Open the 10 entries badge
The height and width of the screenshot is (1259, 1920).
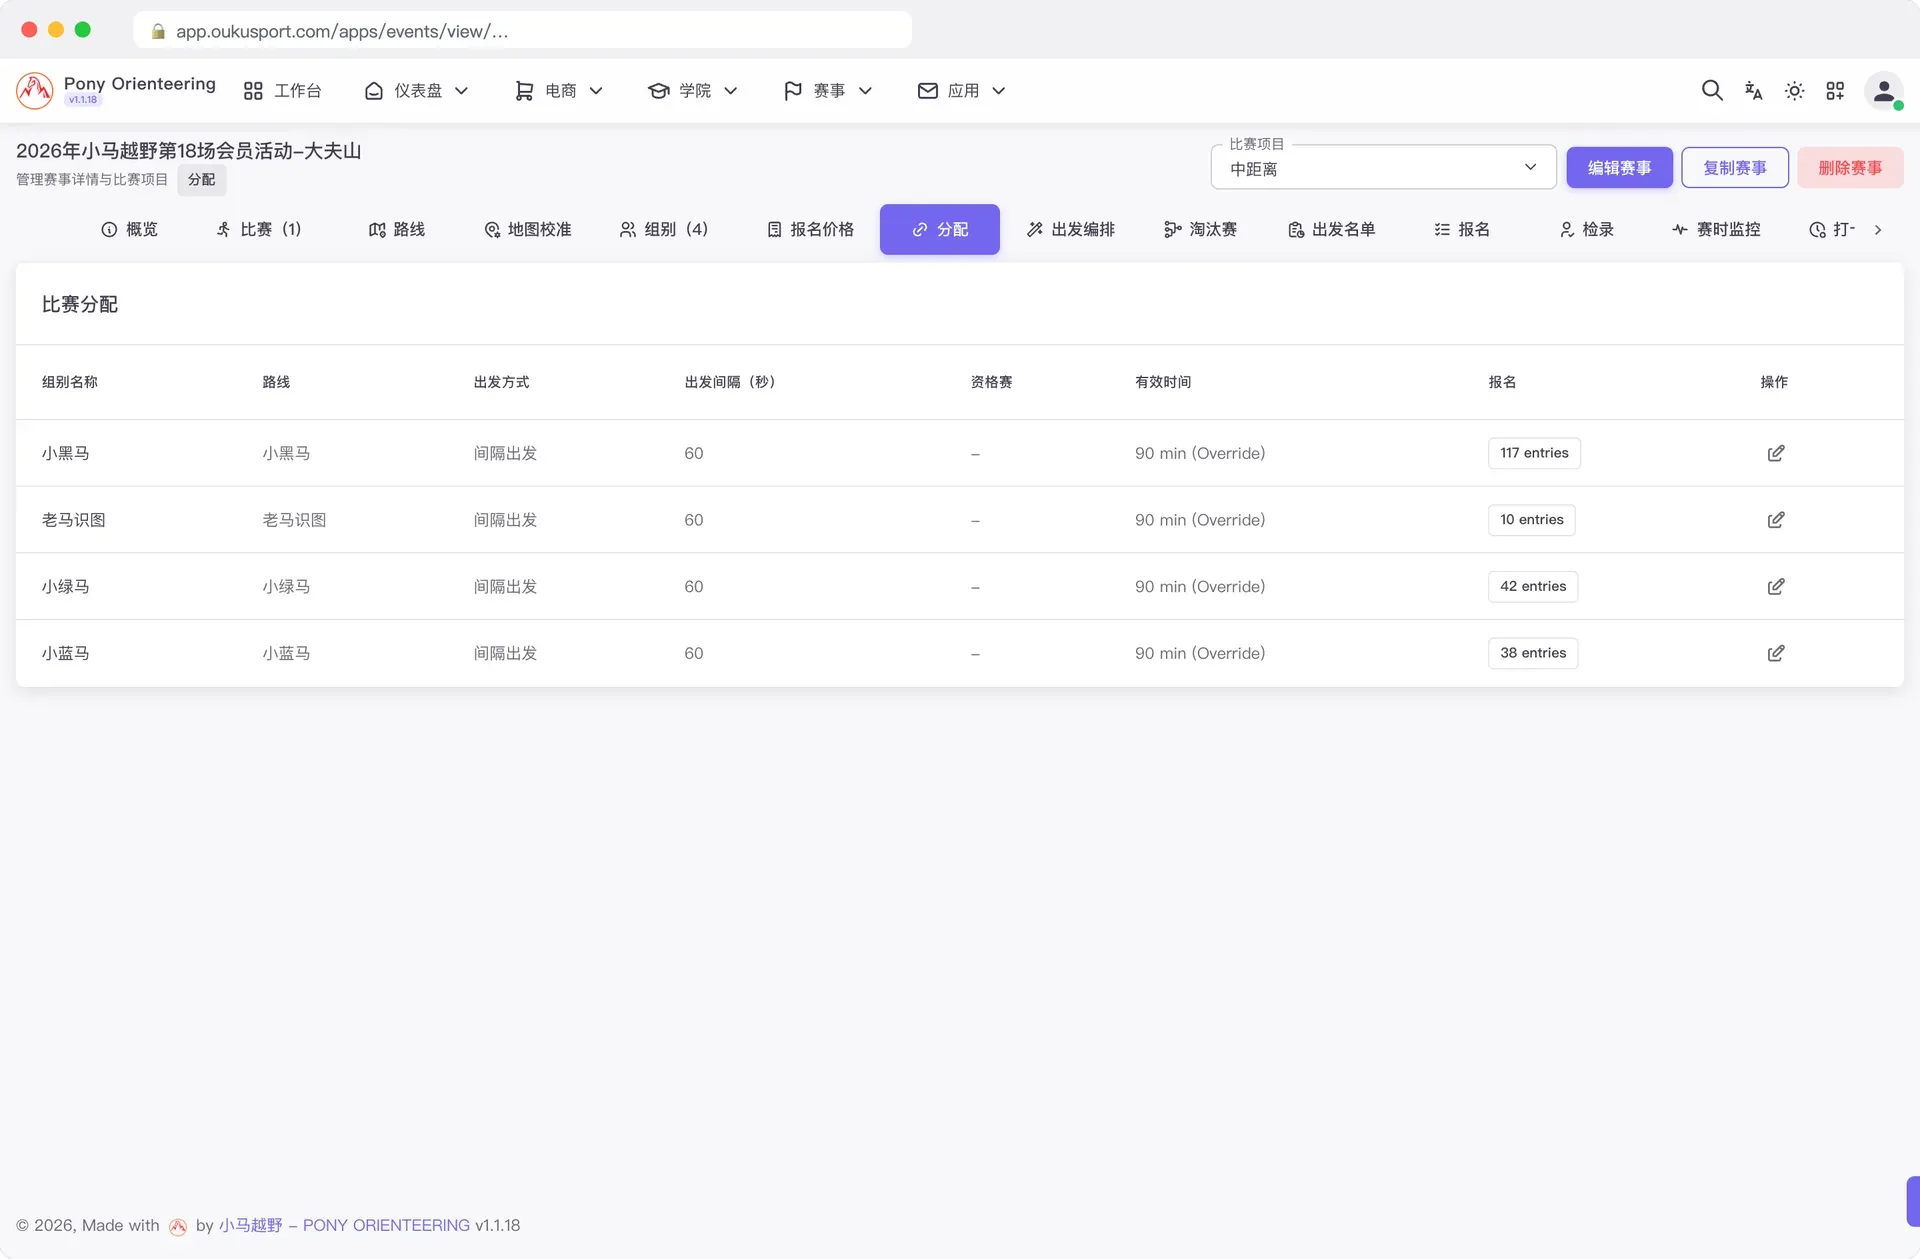(x=1531, y=520)
